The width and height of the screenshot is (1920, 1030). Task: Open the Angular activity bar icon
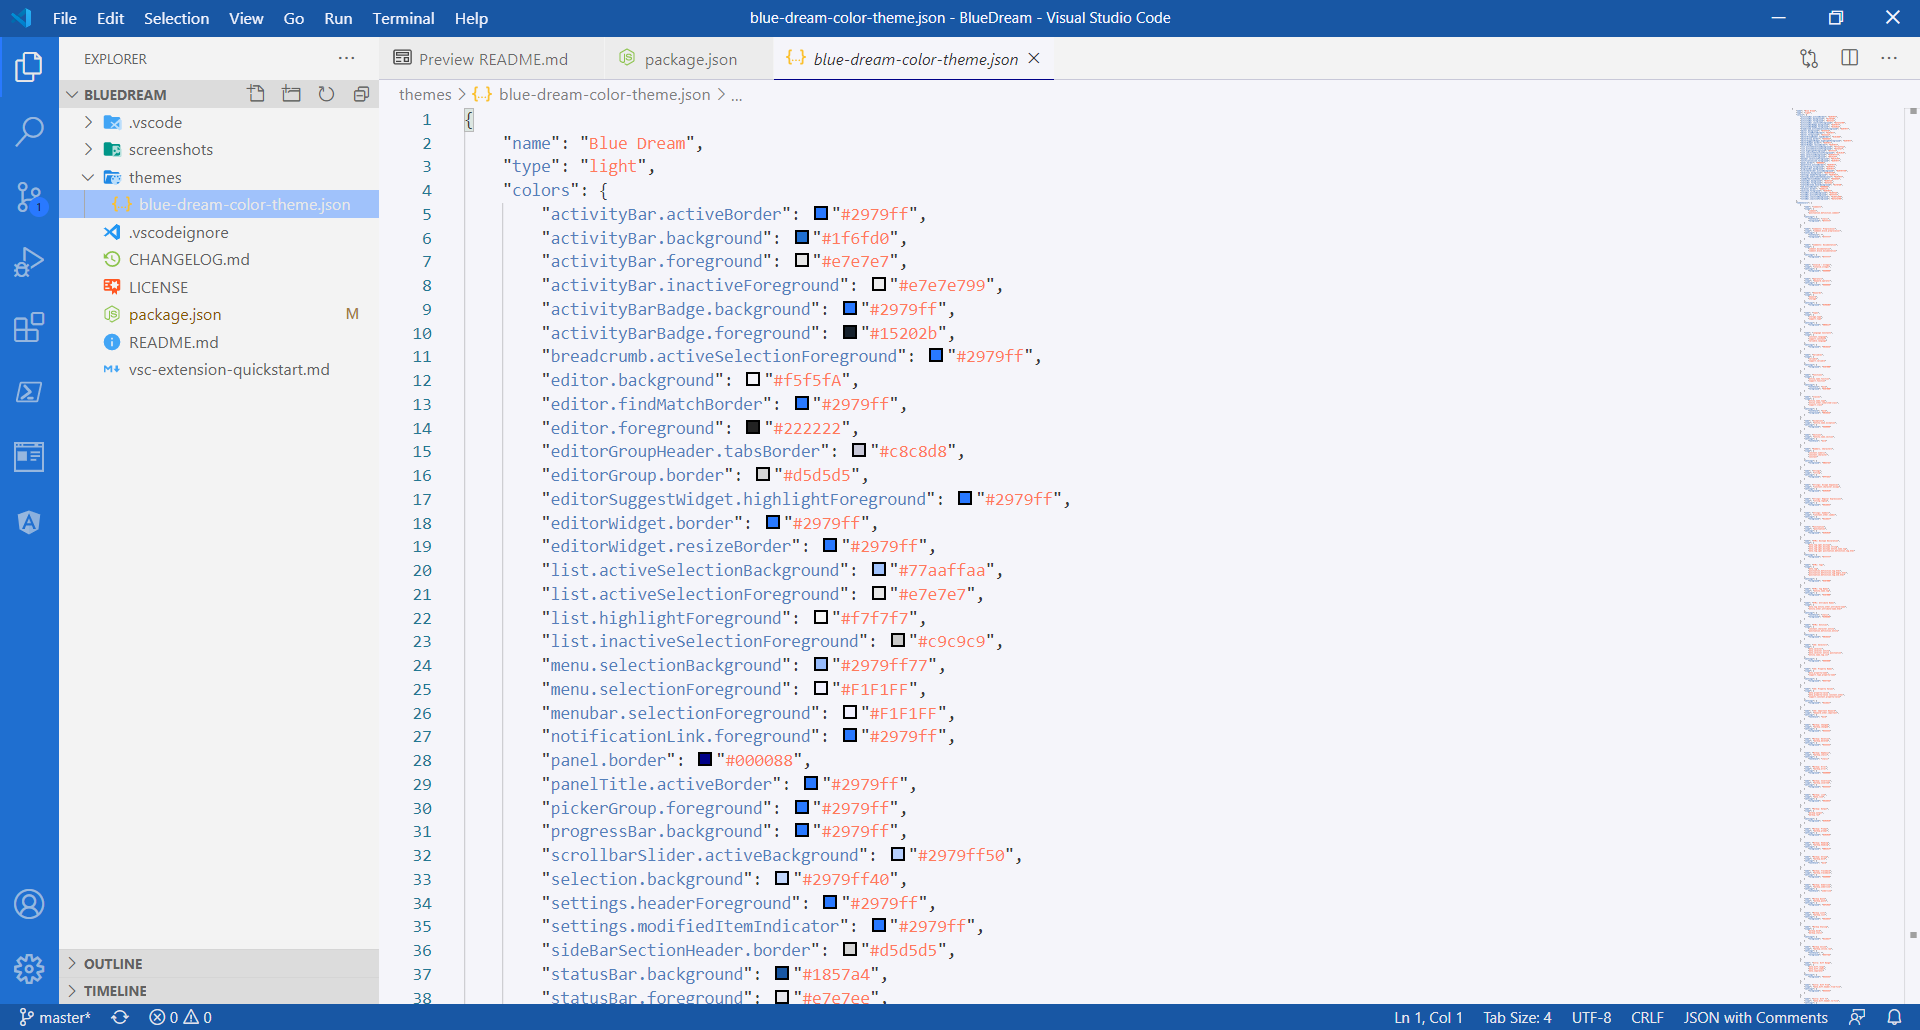tap(29, 522)
